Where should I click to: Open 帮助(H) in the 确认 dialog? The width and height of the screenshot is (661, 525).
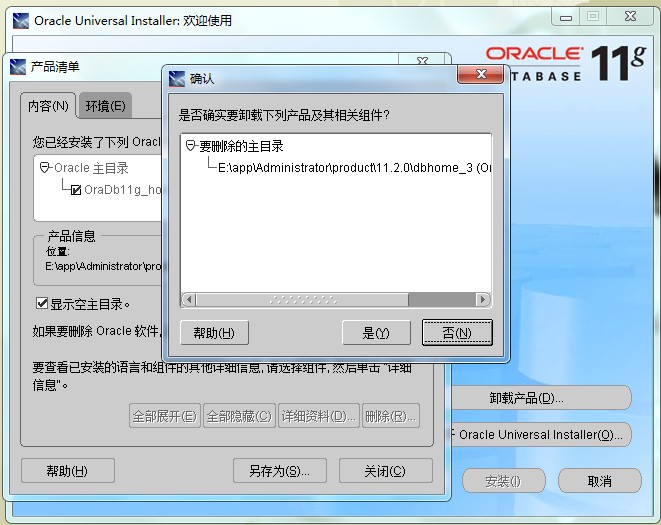coord(214,333)
